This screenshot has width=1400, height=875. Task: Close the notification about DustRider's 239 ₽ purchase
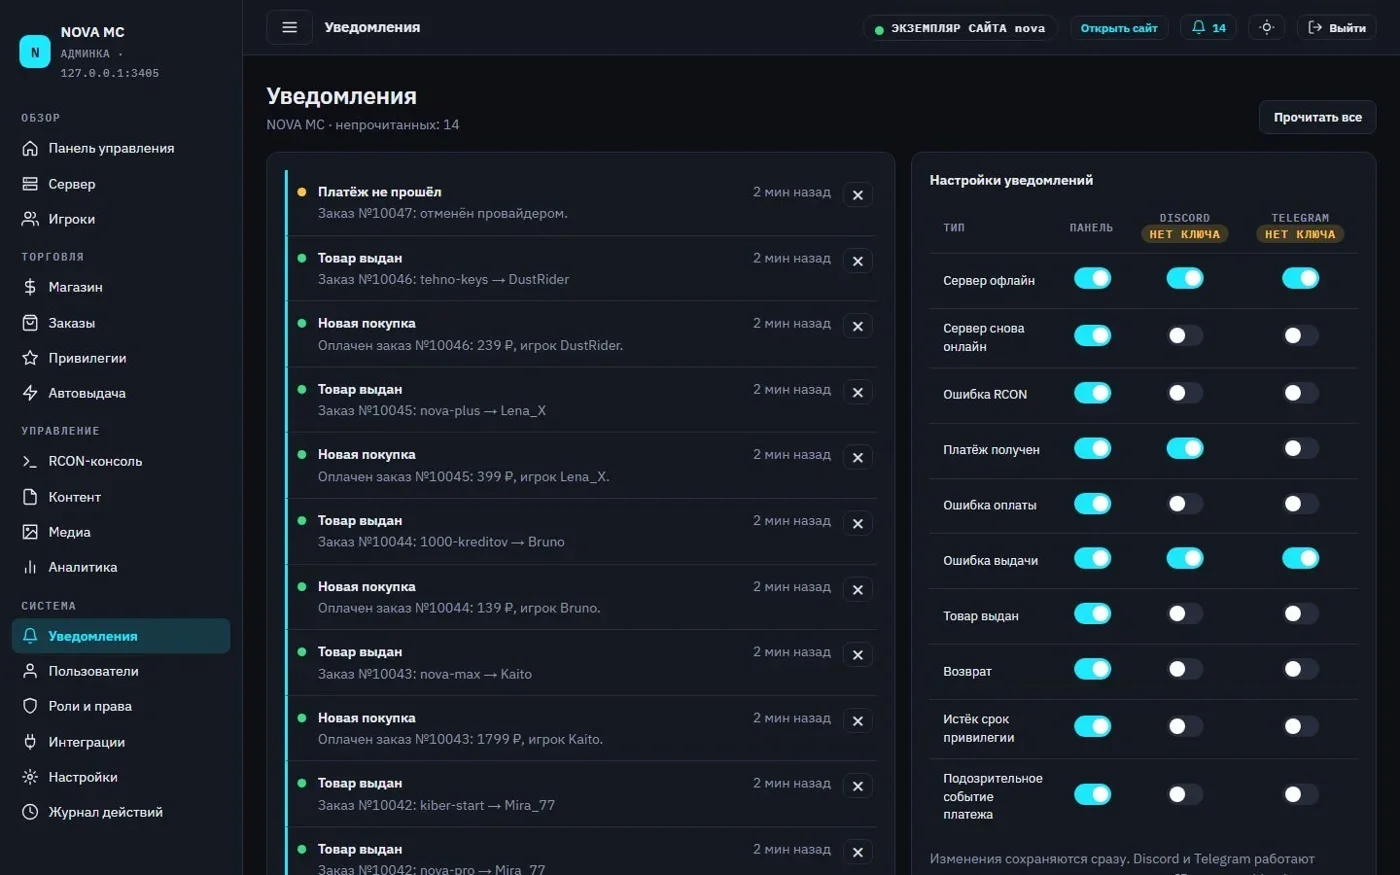[858, 326]
